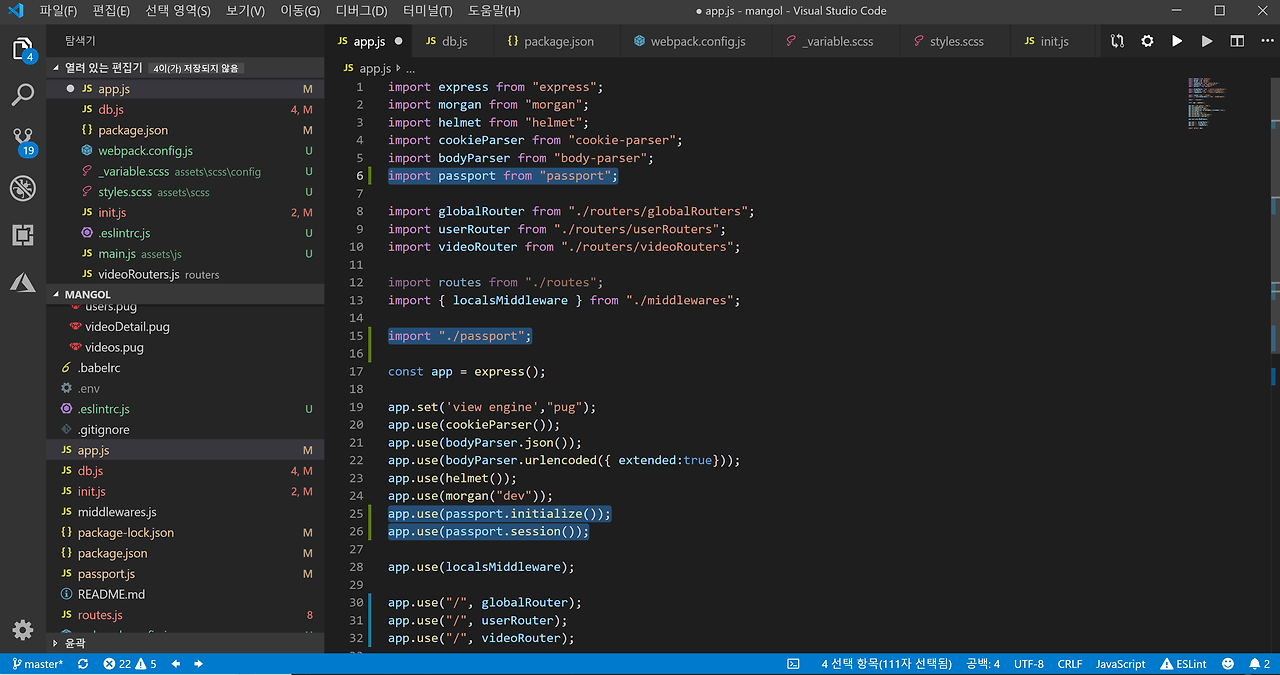
Task: Open the 파일(F) menu
Action: (x=59, y=11)
